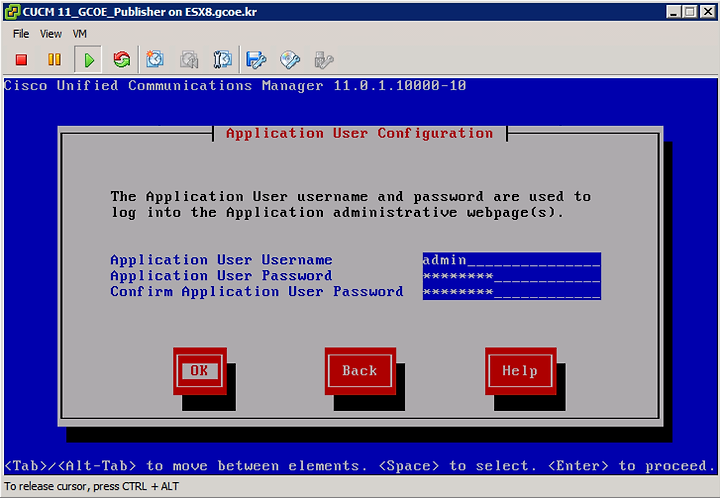Minimize the CUCM console window

673,12
